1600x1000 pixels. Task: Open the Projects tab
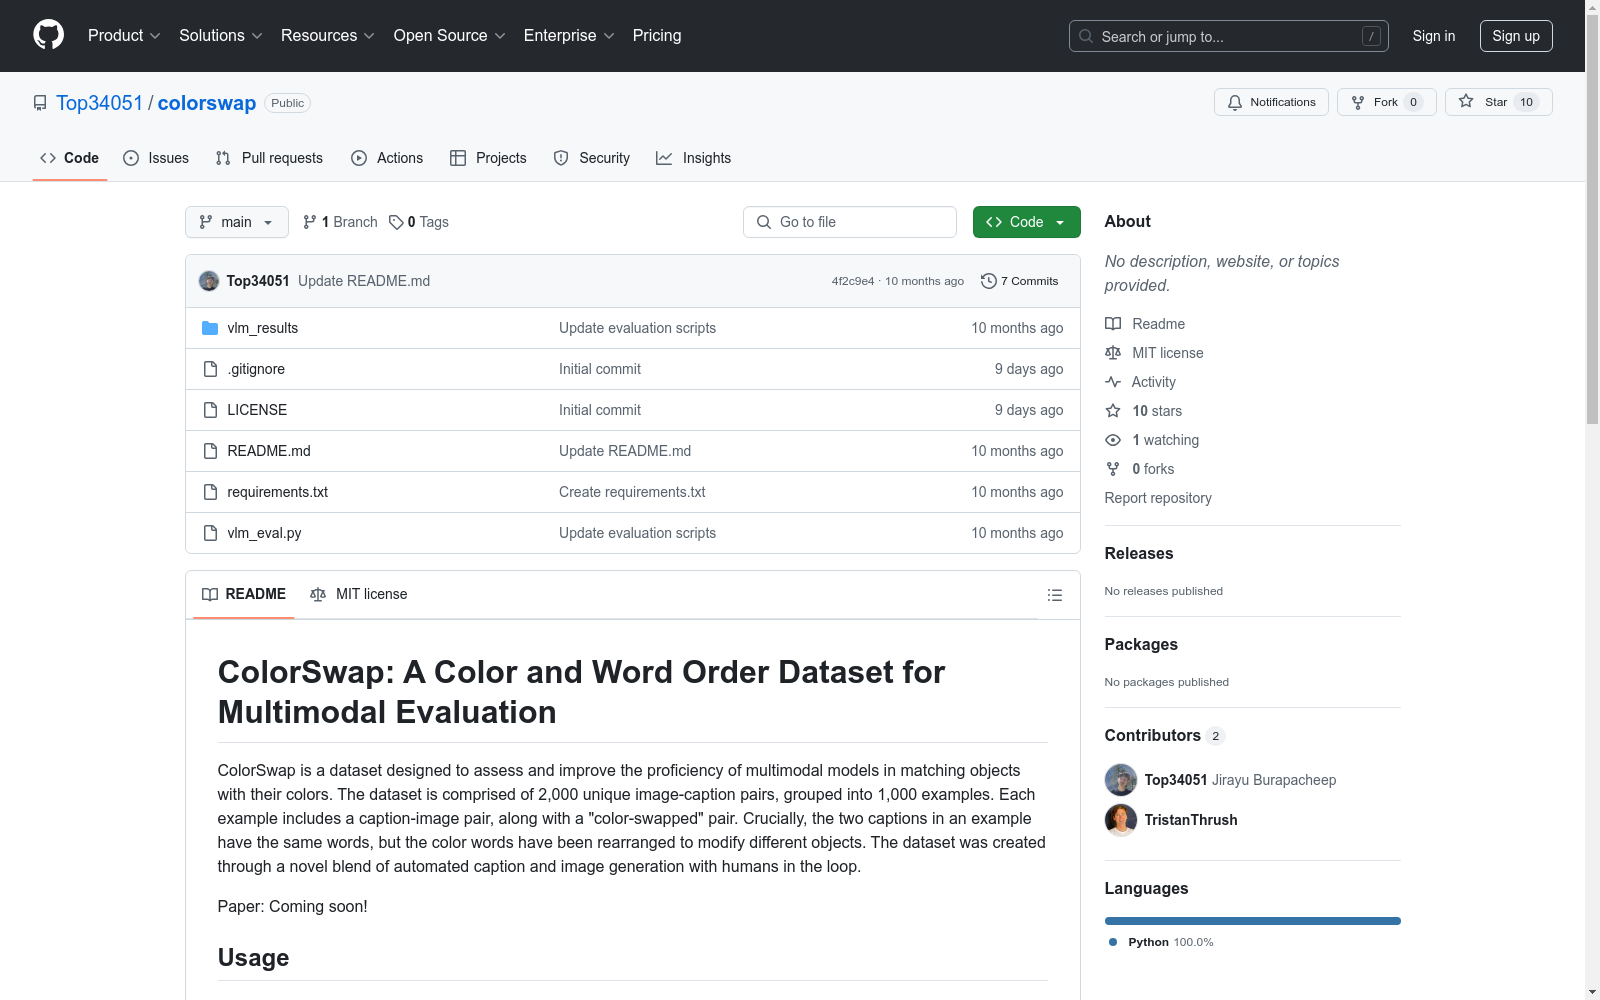coord(488,158)
